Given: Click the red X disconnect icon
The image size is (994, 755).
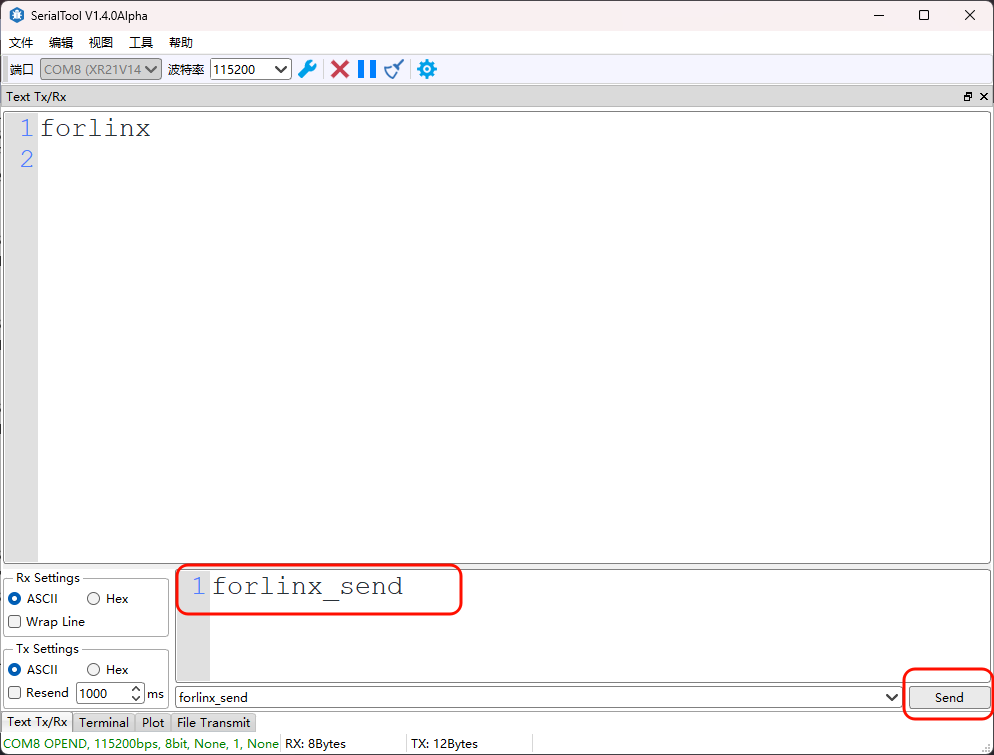Looking at the screenshot, I should click(340, 69).
